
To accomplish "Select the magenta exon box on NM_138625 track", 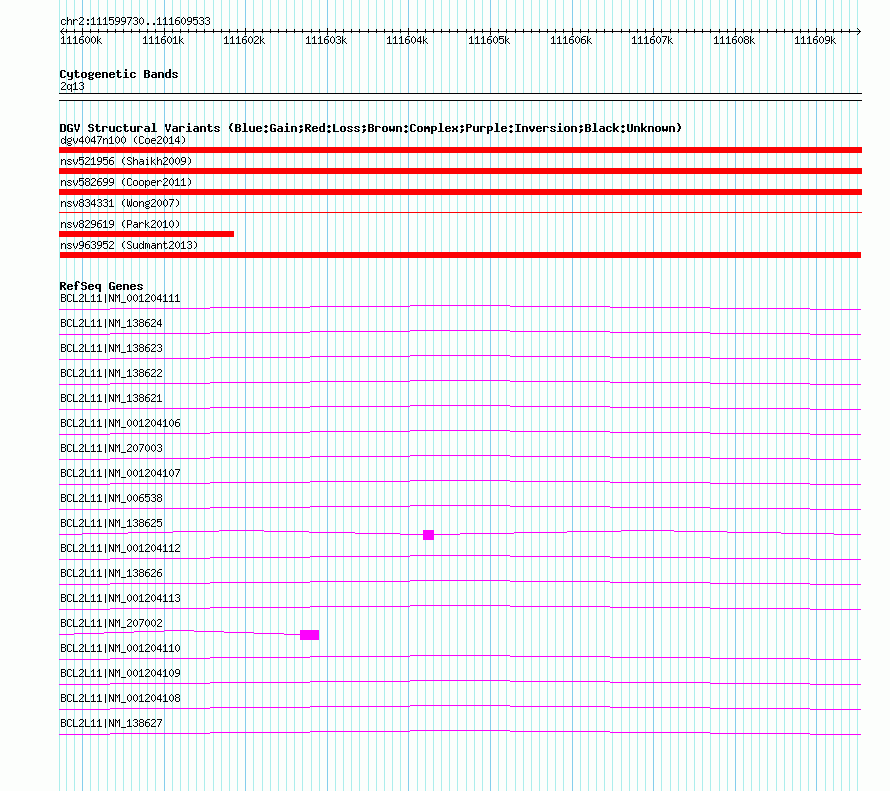I will 429,535.
